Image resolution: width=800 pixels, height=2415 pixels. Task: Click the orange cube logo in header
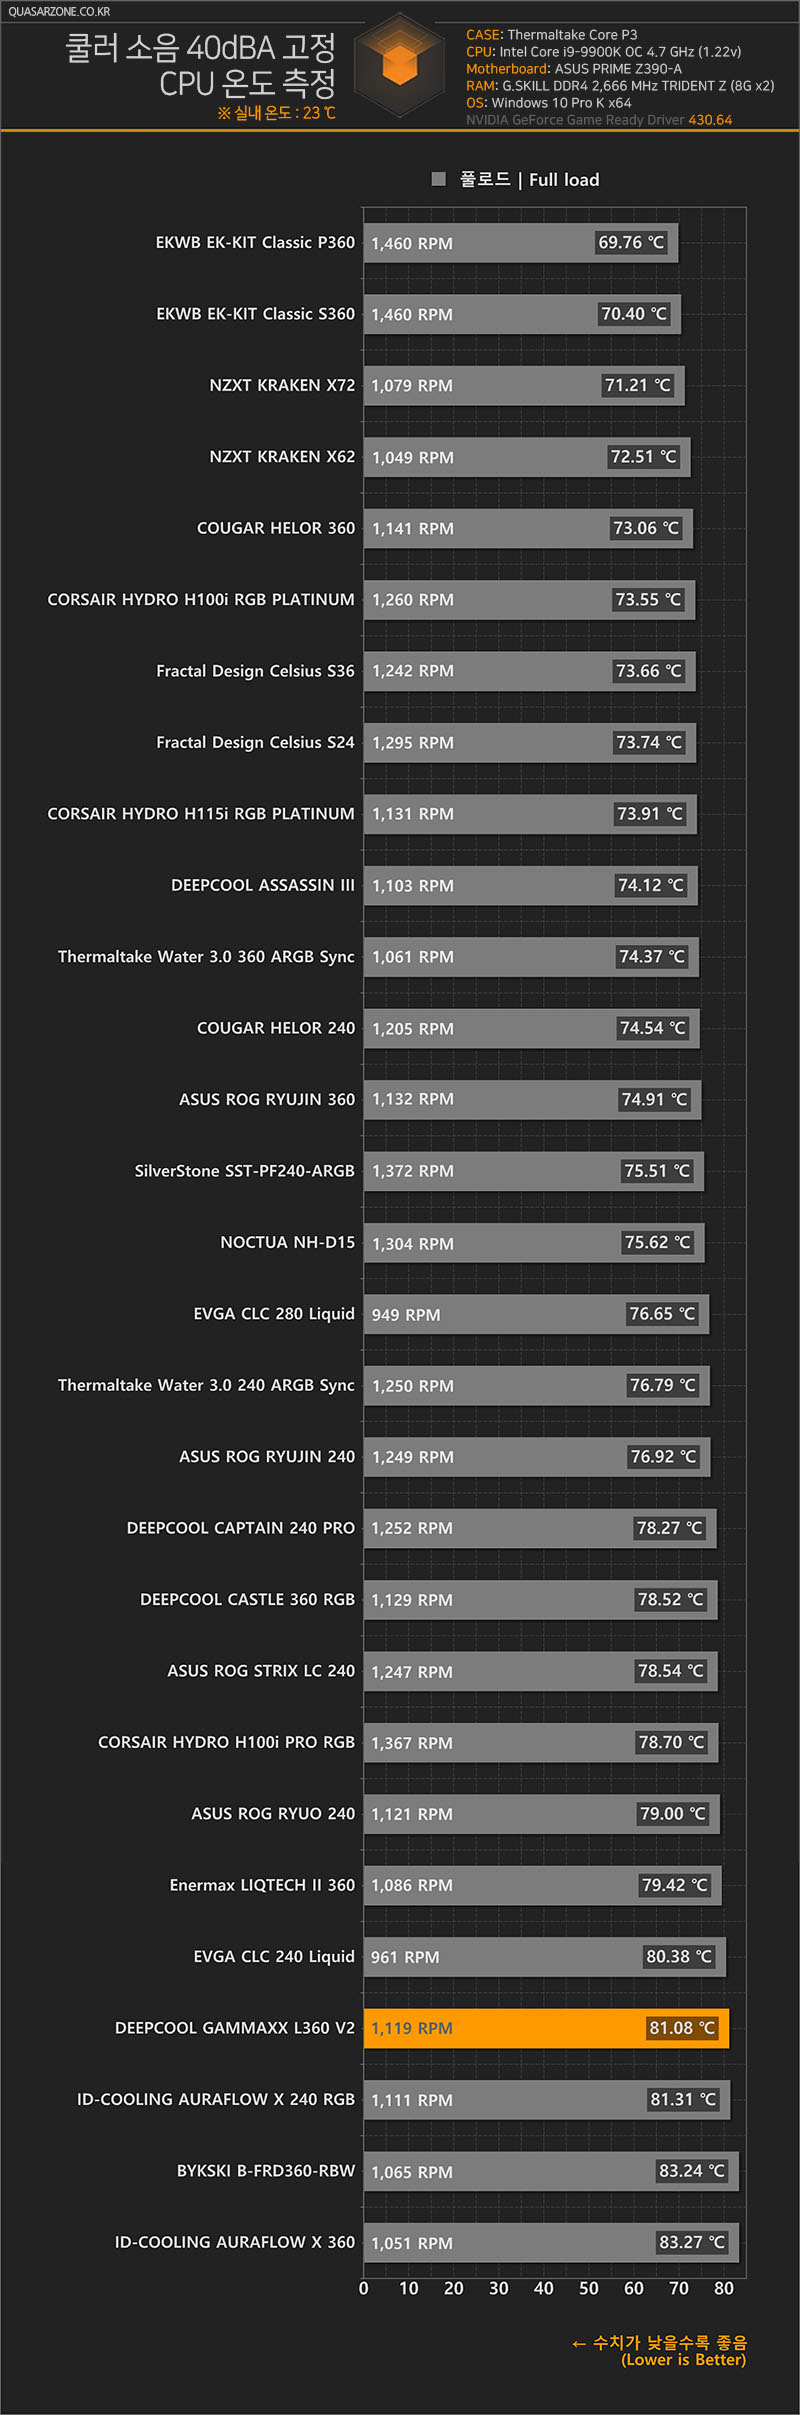(400, 65)
